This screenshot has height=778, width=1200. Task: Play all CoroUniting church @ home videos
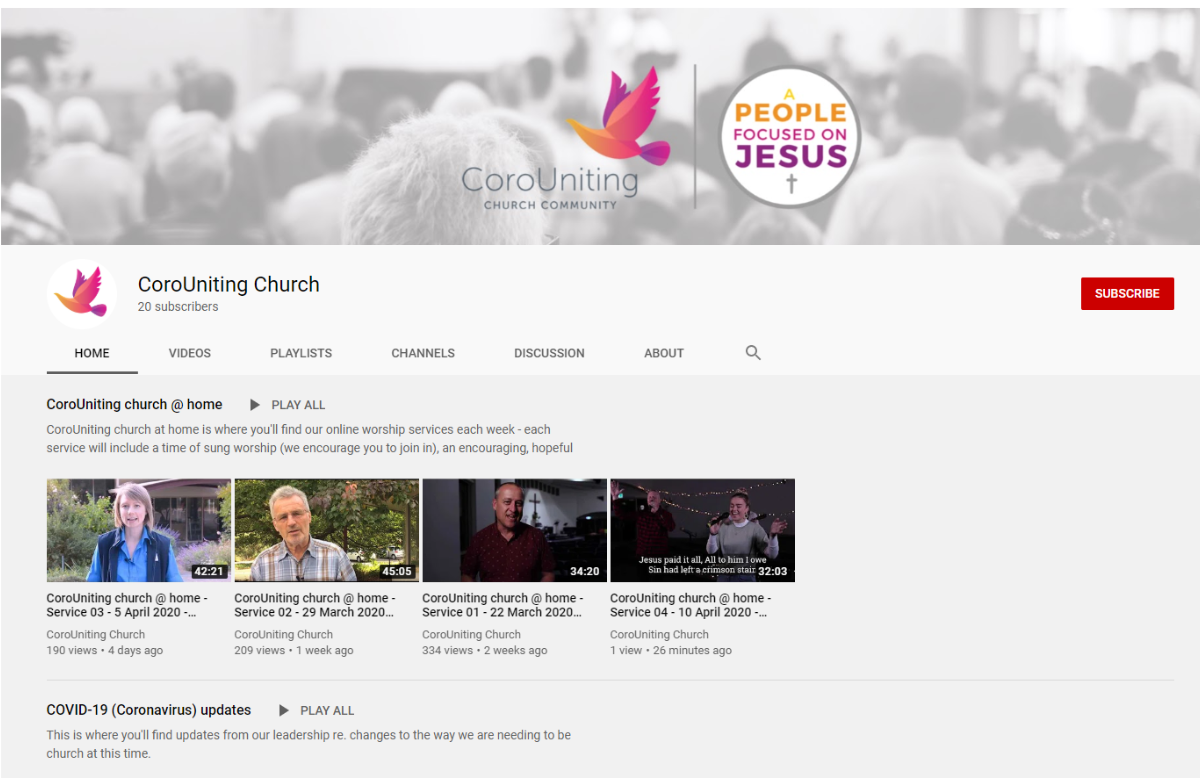click(287, 405)
